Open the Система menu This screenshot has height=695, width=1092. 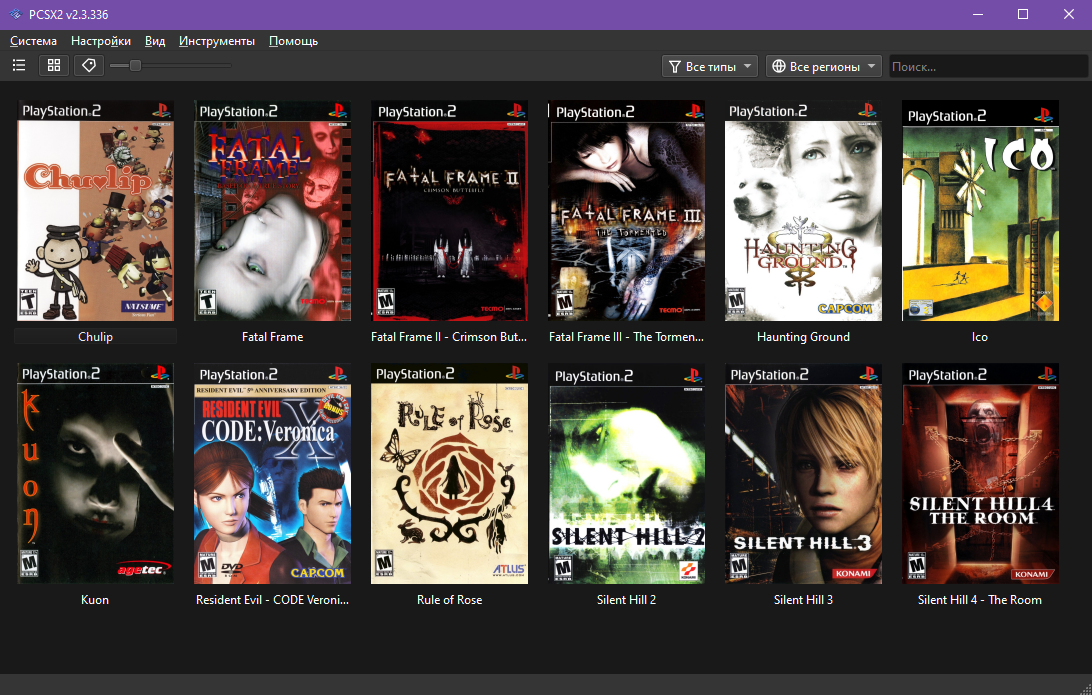[33, 41]
